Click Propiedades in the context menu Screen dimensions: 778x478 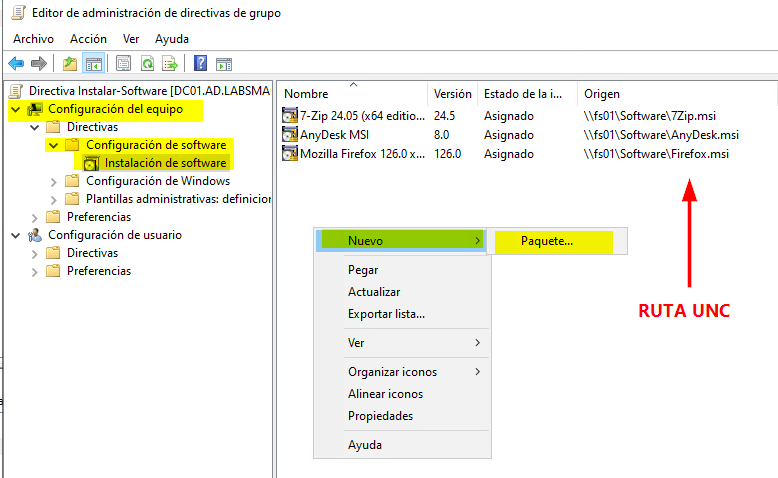tap(380, 416)
